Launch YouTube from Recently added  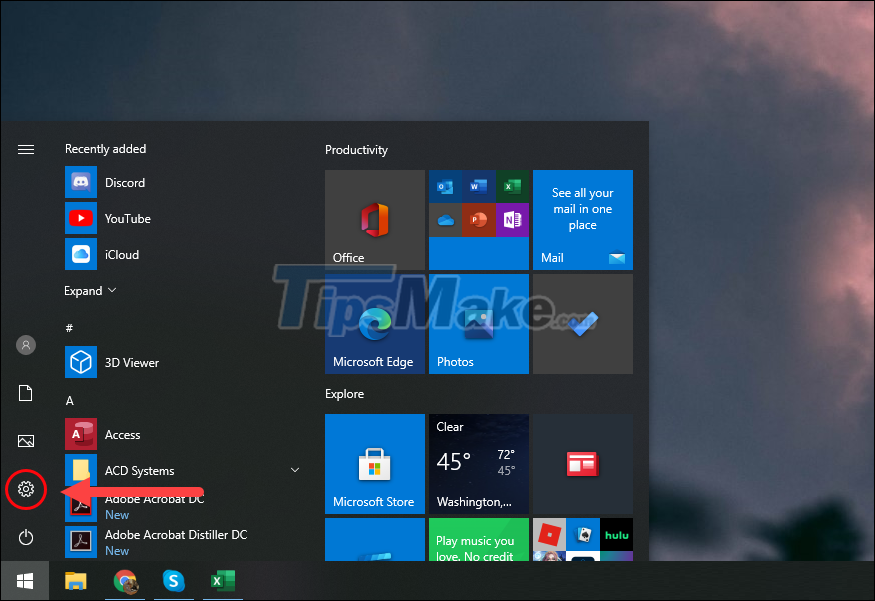(x=108, y=218)
